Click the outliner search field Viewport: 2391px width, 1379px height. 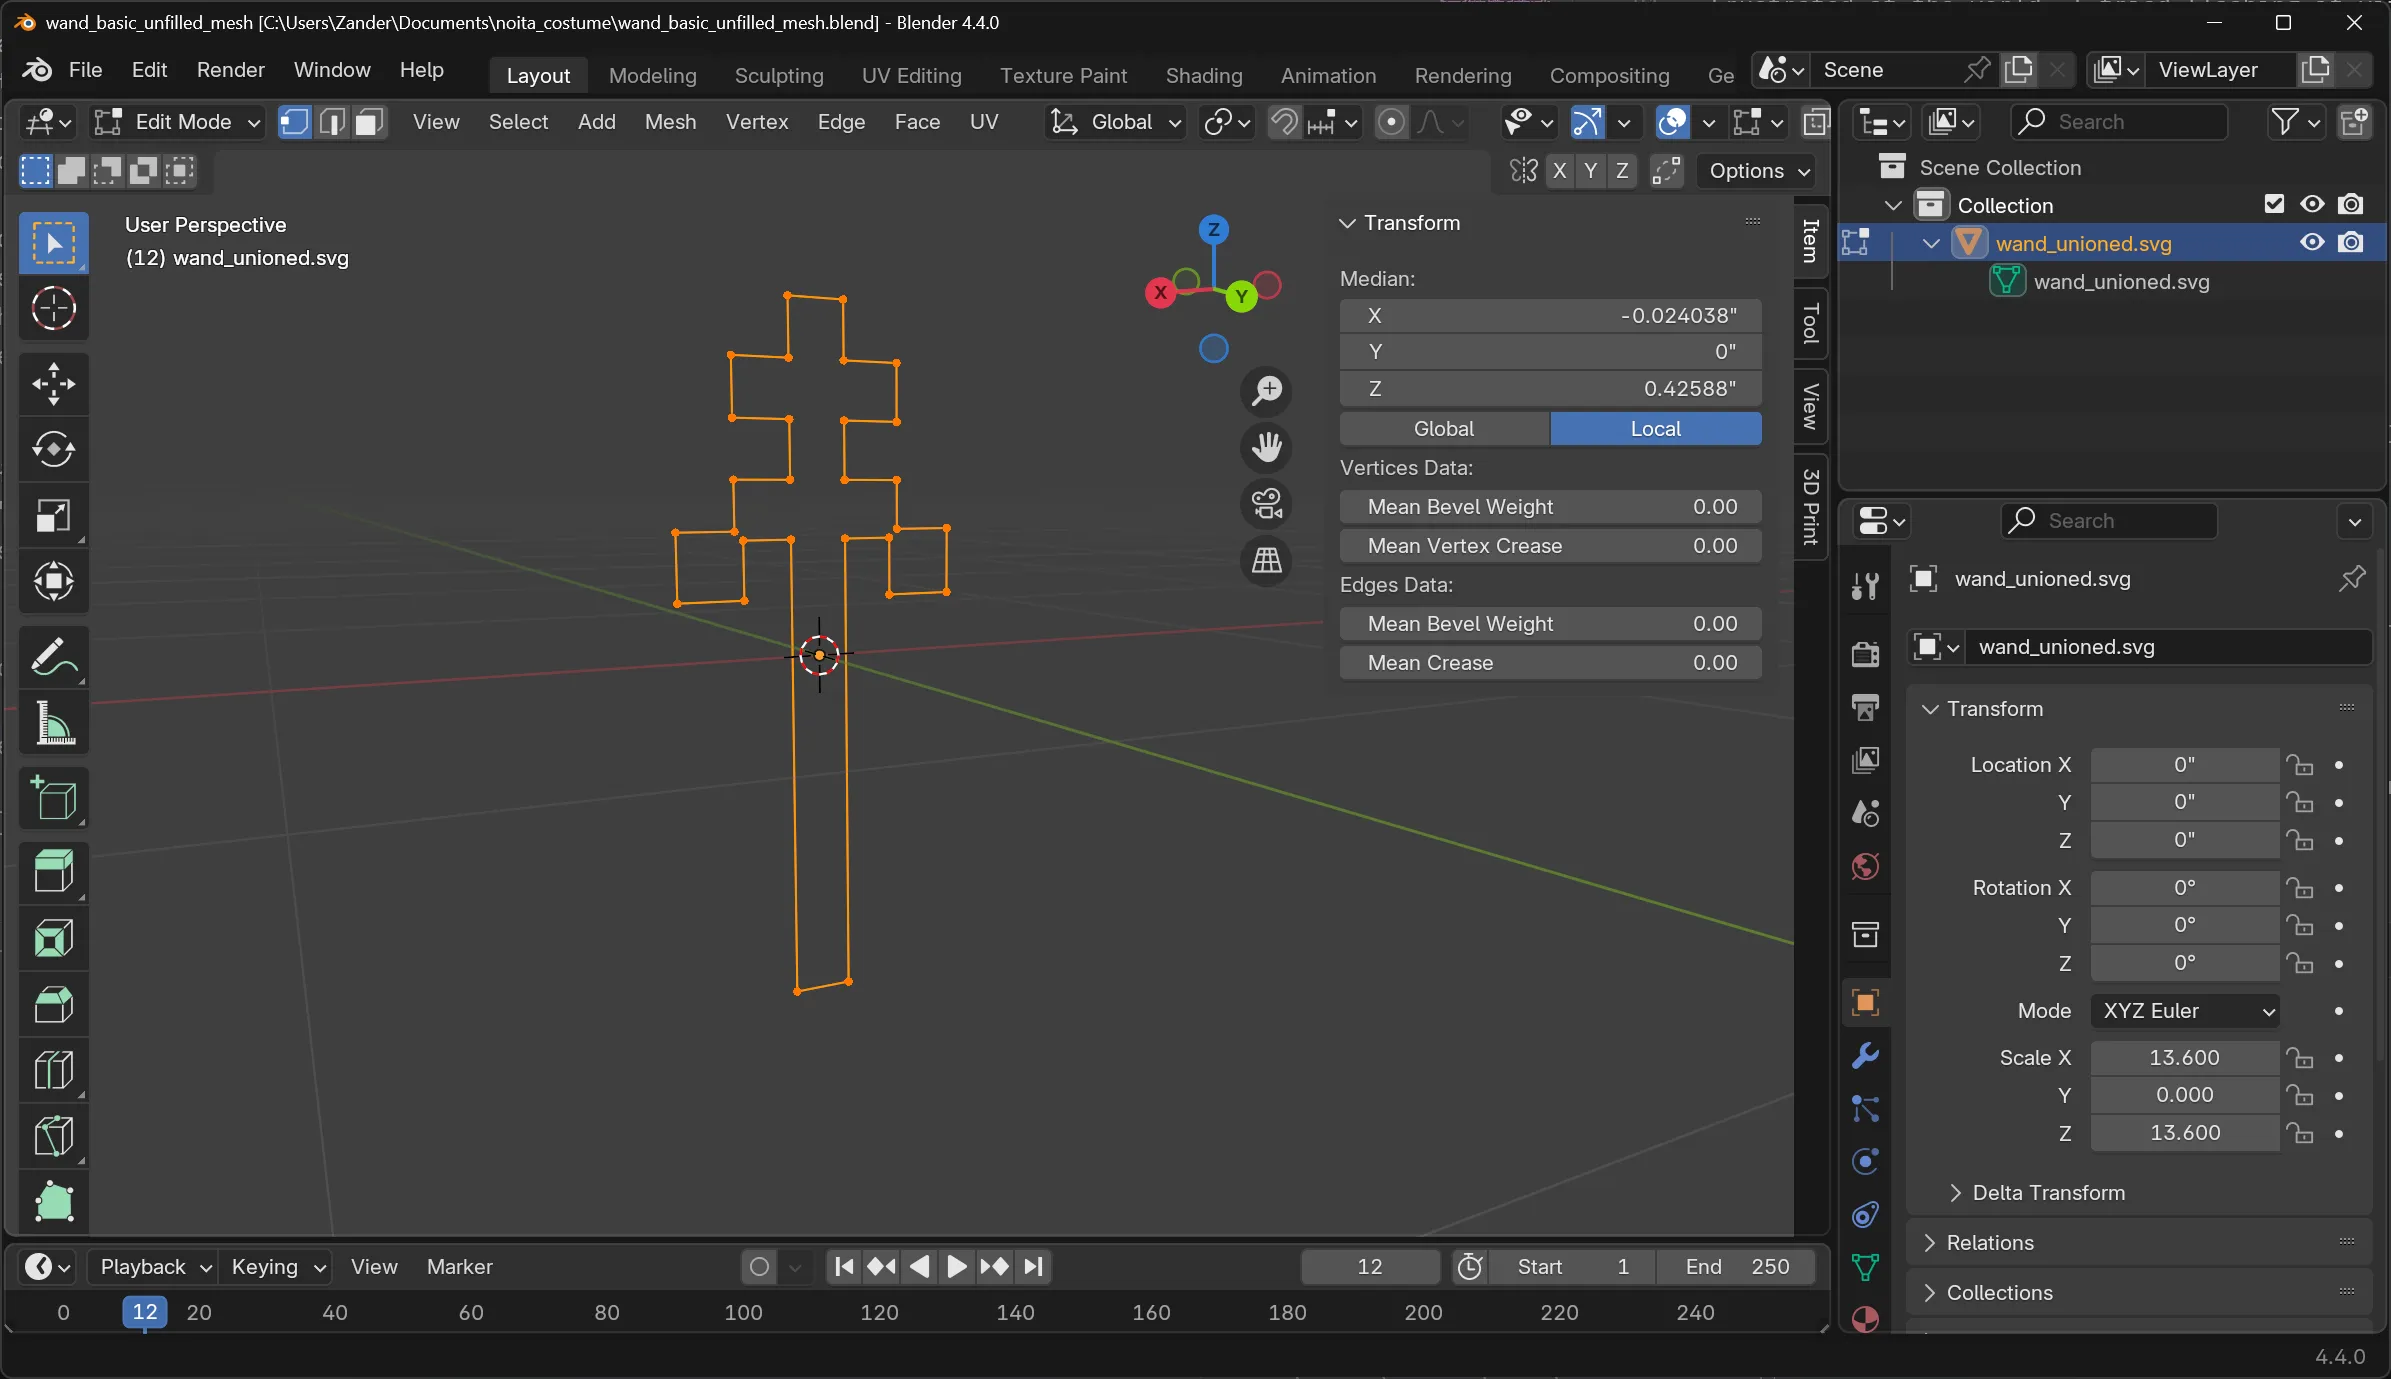2117,121
